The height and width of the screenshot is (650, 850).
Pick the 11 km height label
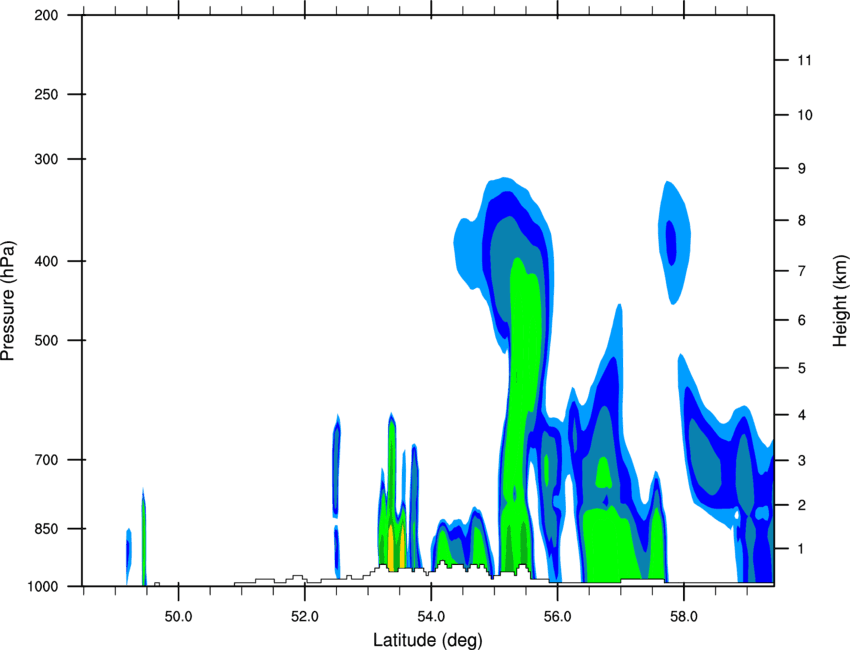coord(805,60)
